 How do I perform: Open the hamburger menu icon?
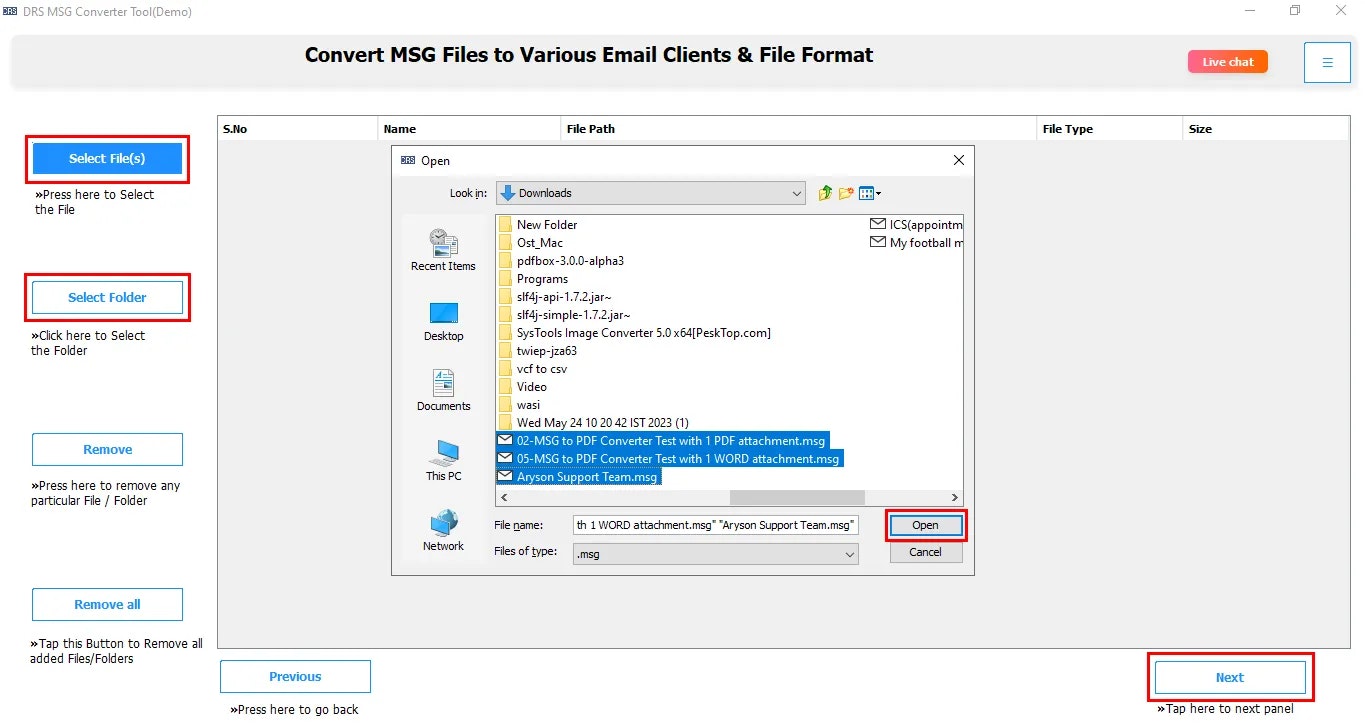point(1327,62)
